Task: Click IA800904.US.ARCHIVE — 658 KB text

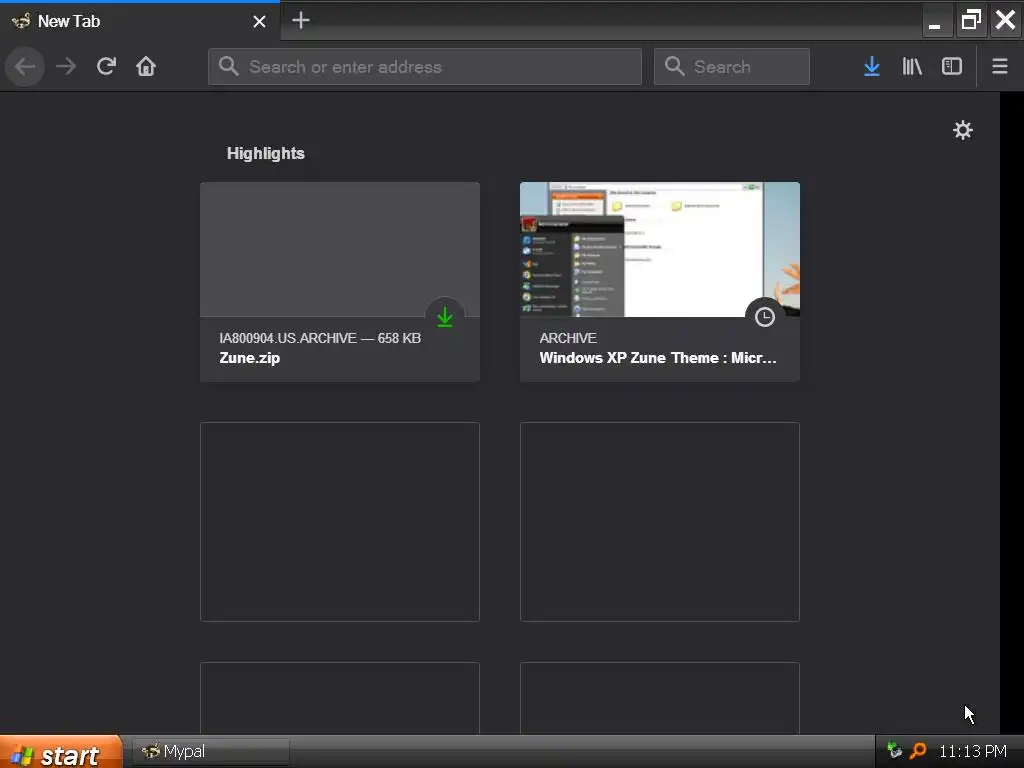Action: [320, 338]
